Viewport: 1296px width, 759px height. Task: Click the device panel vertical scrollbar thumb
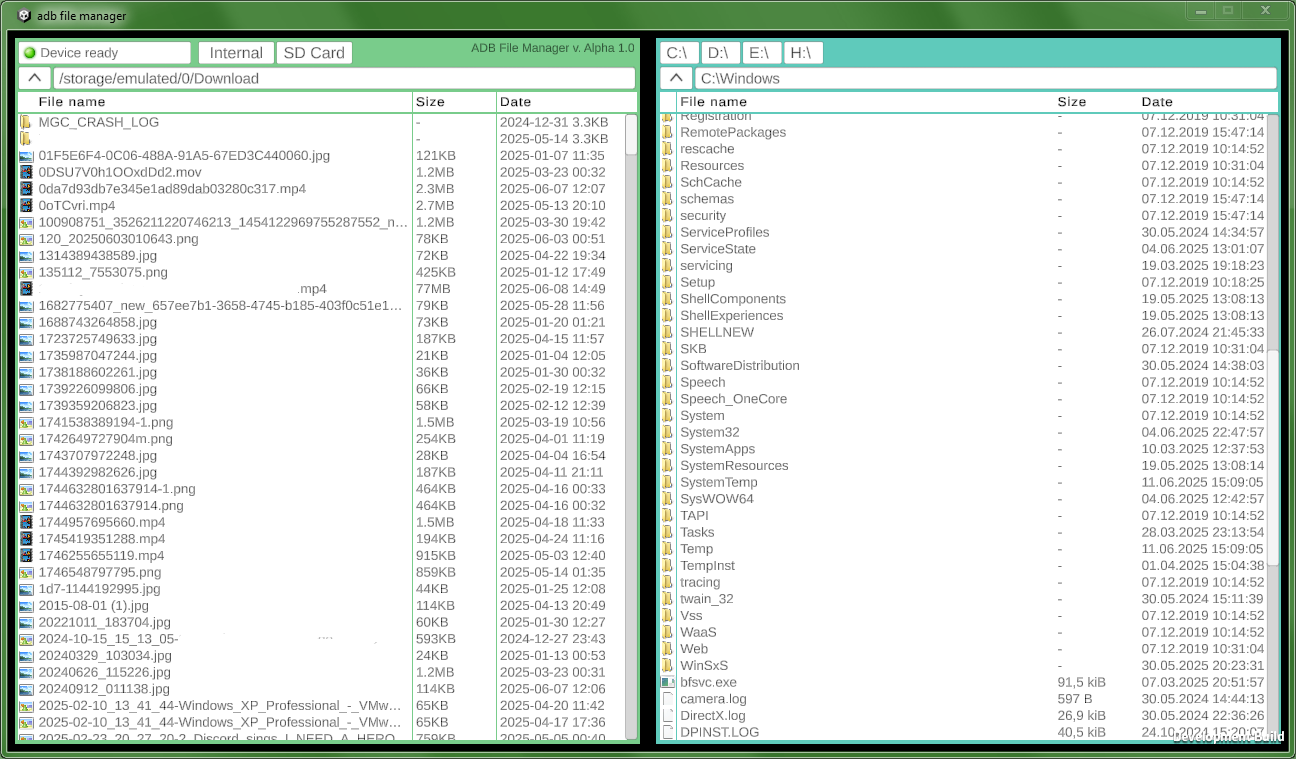tap(631, 134)
